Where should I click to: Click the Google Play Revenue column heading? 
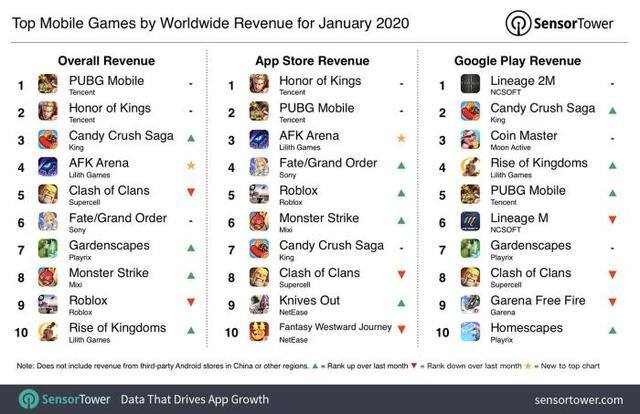point(518,61)
